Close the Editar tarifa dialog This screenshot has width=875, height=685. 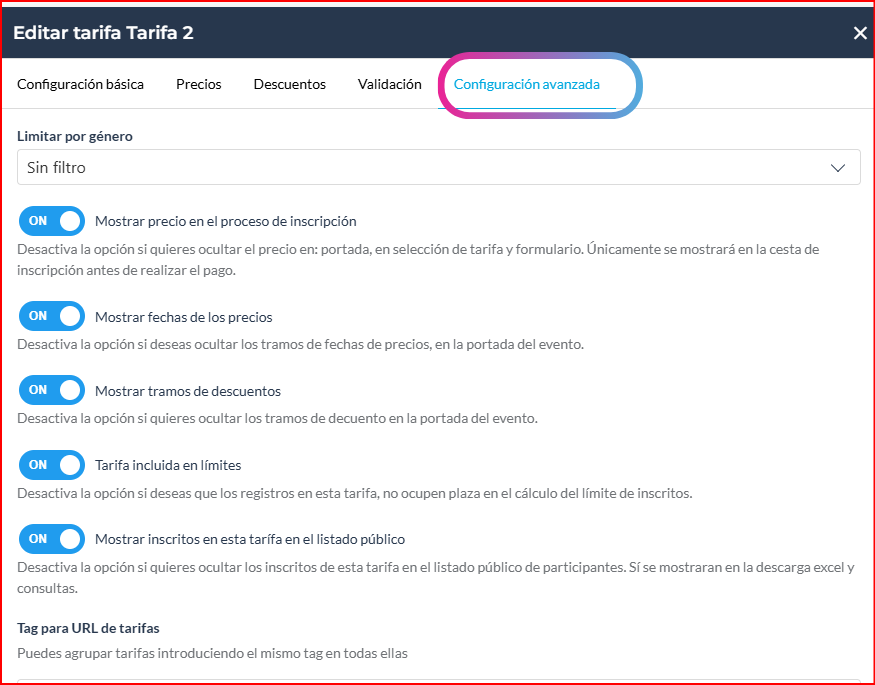click(x=860, y=33)
